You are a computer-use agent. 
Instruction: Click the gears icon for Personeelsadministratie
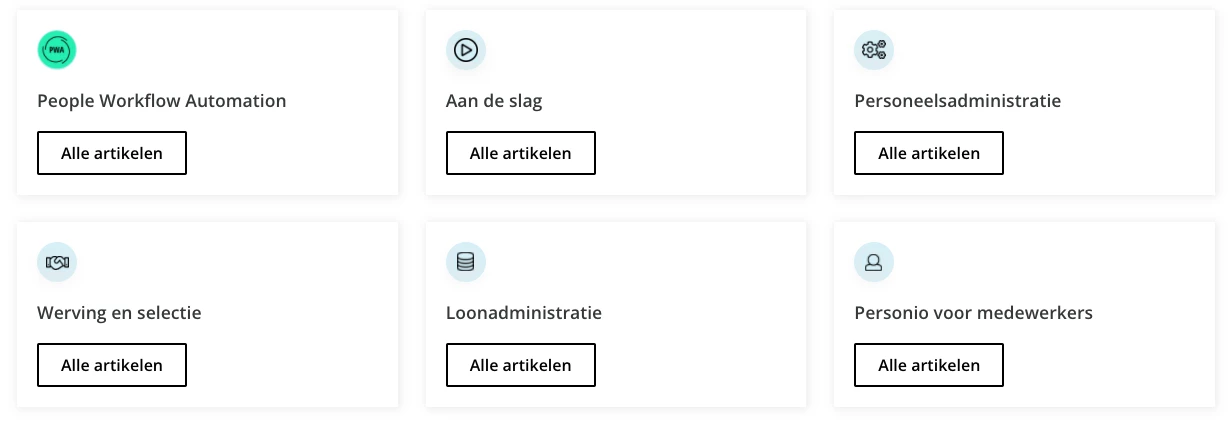point(874,50)
